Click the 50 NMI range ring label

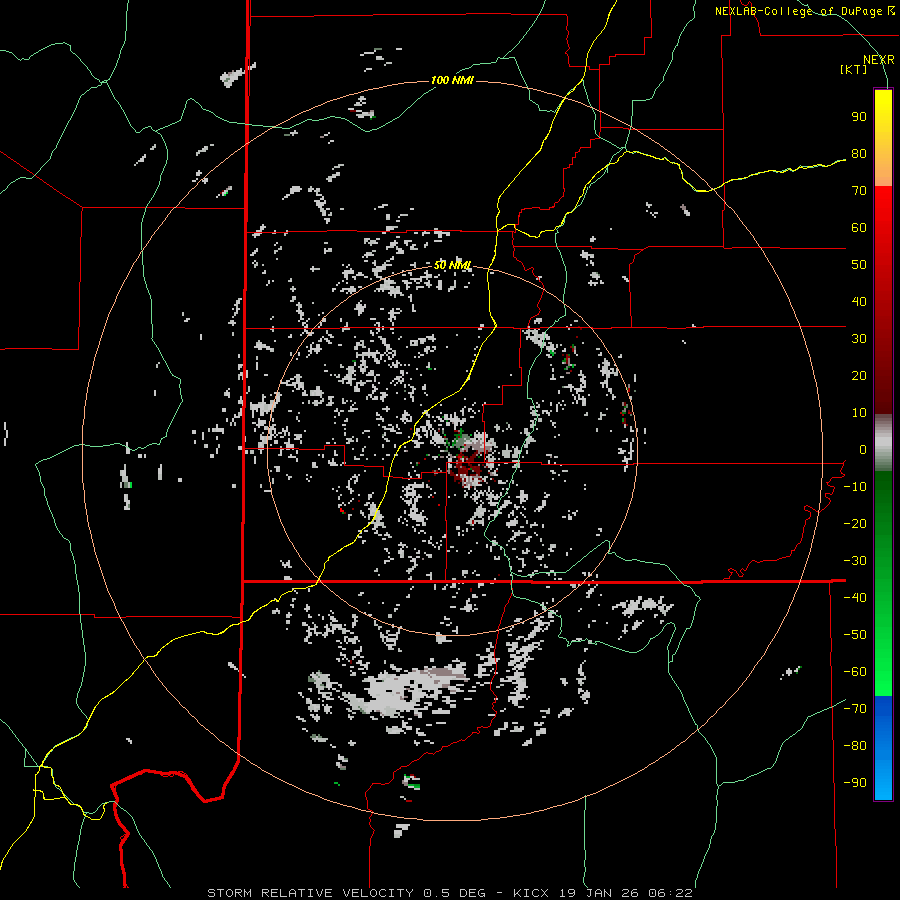click(x=452, y=265)
